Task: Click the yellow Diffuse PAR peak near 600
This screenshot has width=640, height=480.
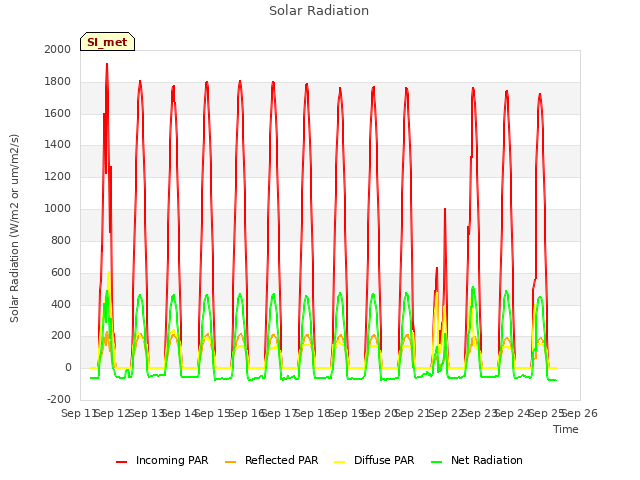Action: click(x=109, y=273)
